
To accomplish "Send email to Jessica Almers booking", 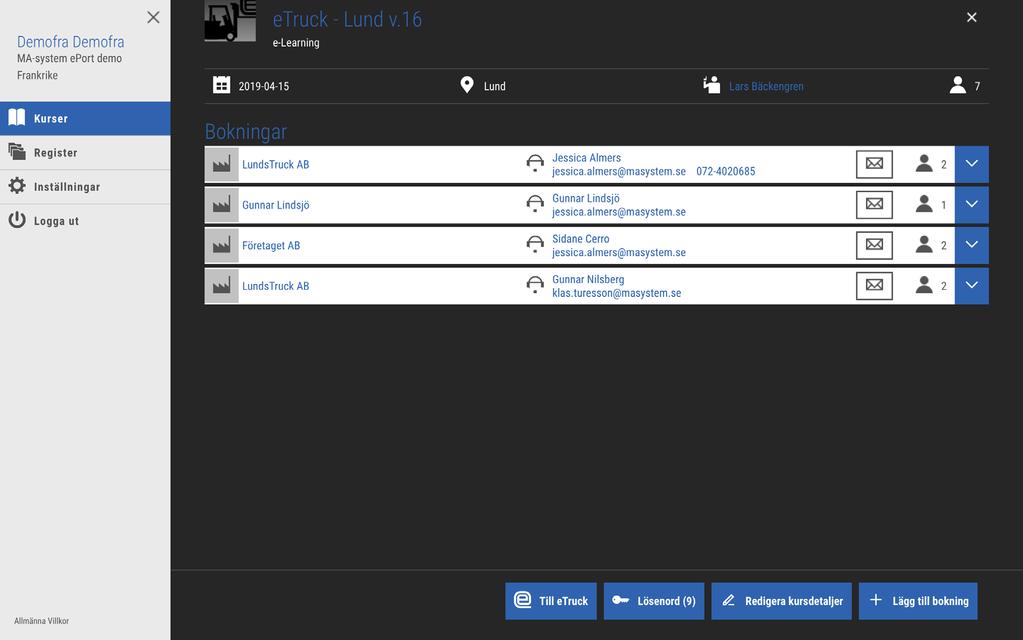I will (874, 164).
